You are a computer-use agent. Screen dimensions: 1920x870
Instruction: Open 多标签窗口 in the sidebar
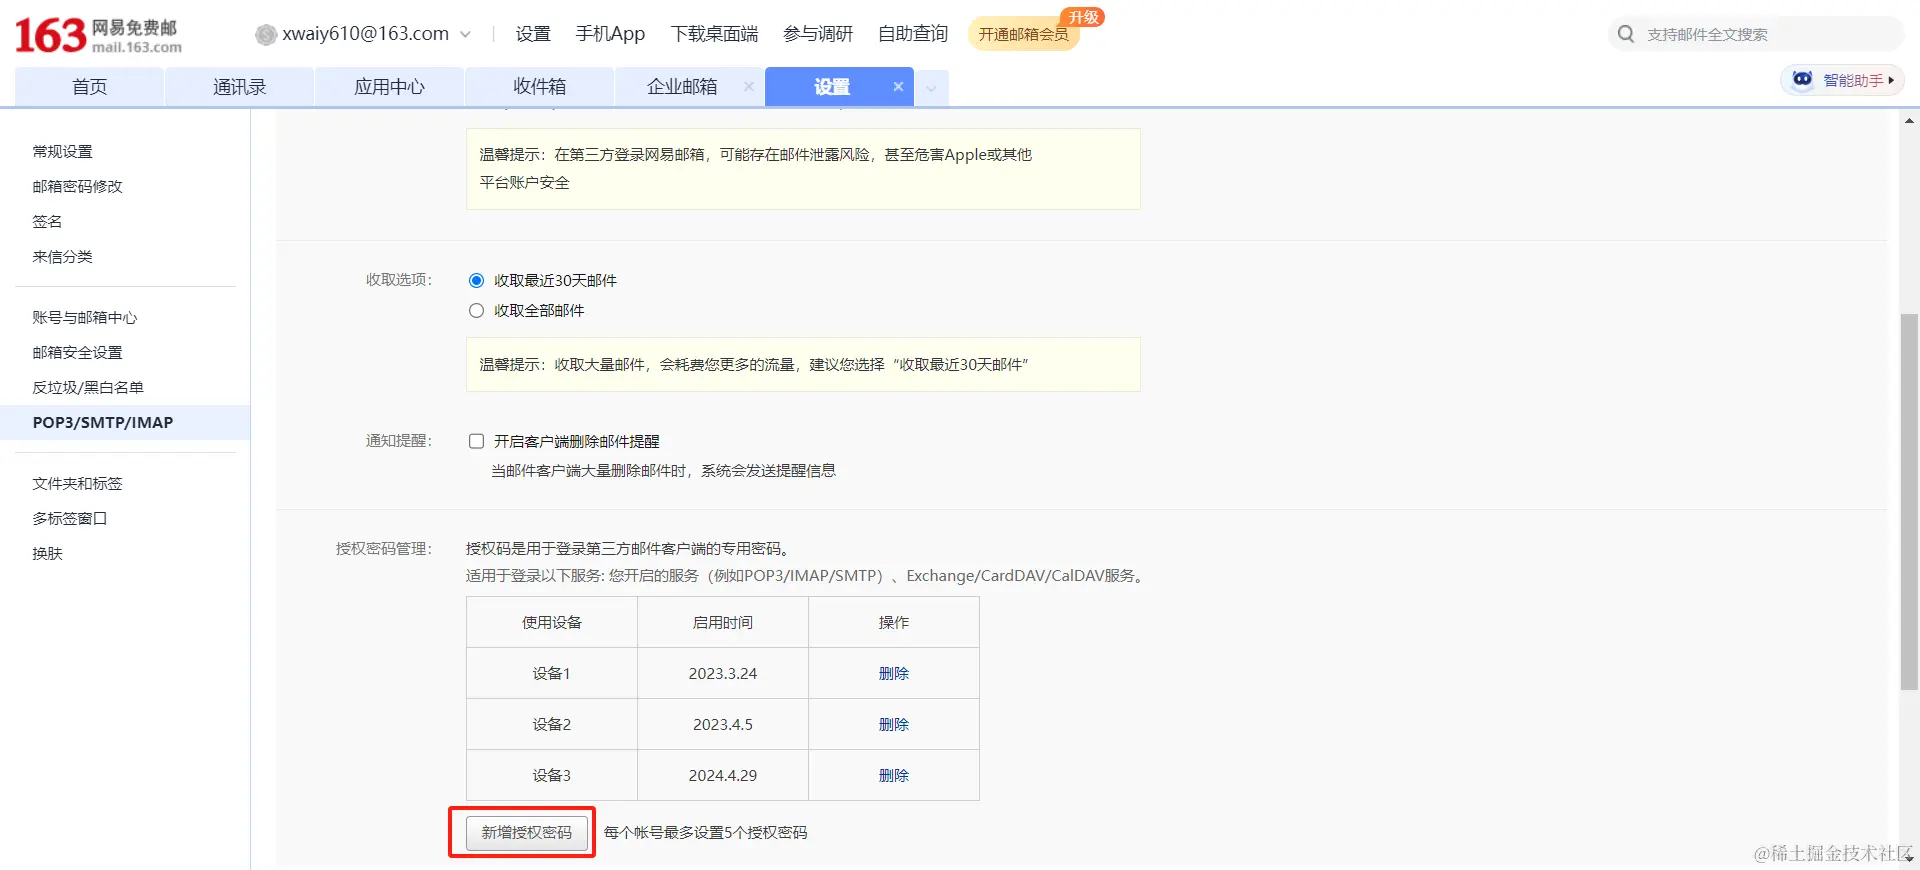[70, 518]
